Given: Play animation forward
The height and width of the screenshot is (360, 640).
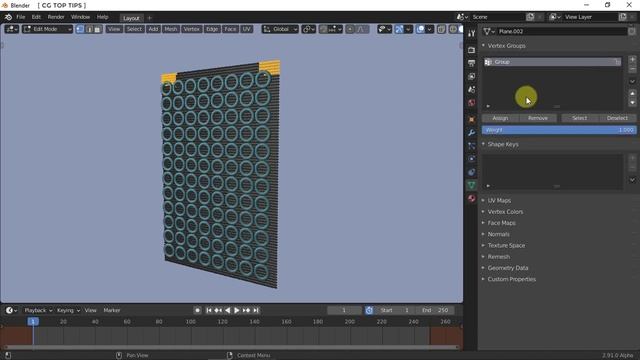Looking at the screenshot, I should (237, 310).
